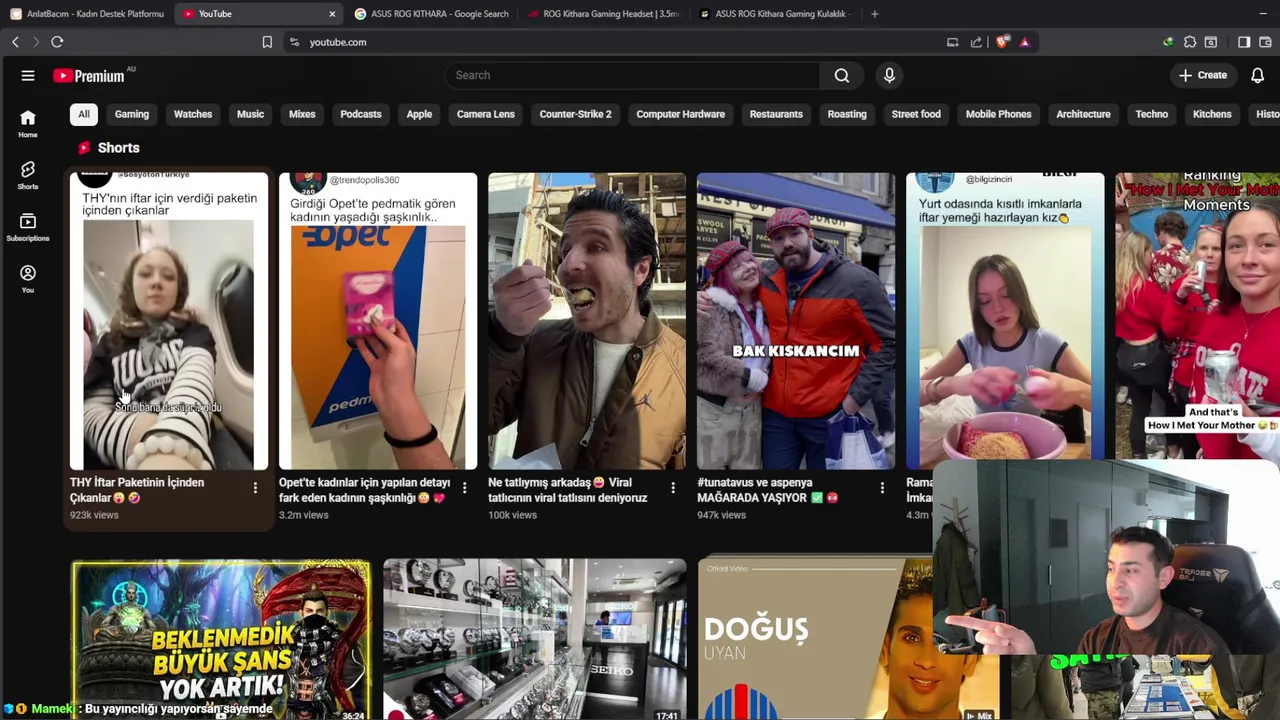
Task: Filter feed by Camera Lens chip
Action: coord(486,114)
